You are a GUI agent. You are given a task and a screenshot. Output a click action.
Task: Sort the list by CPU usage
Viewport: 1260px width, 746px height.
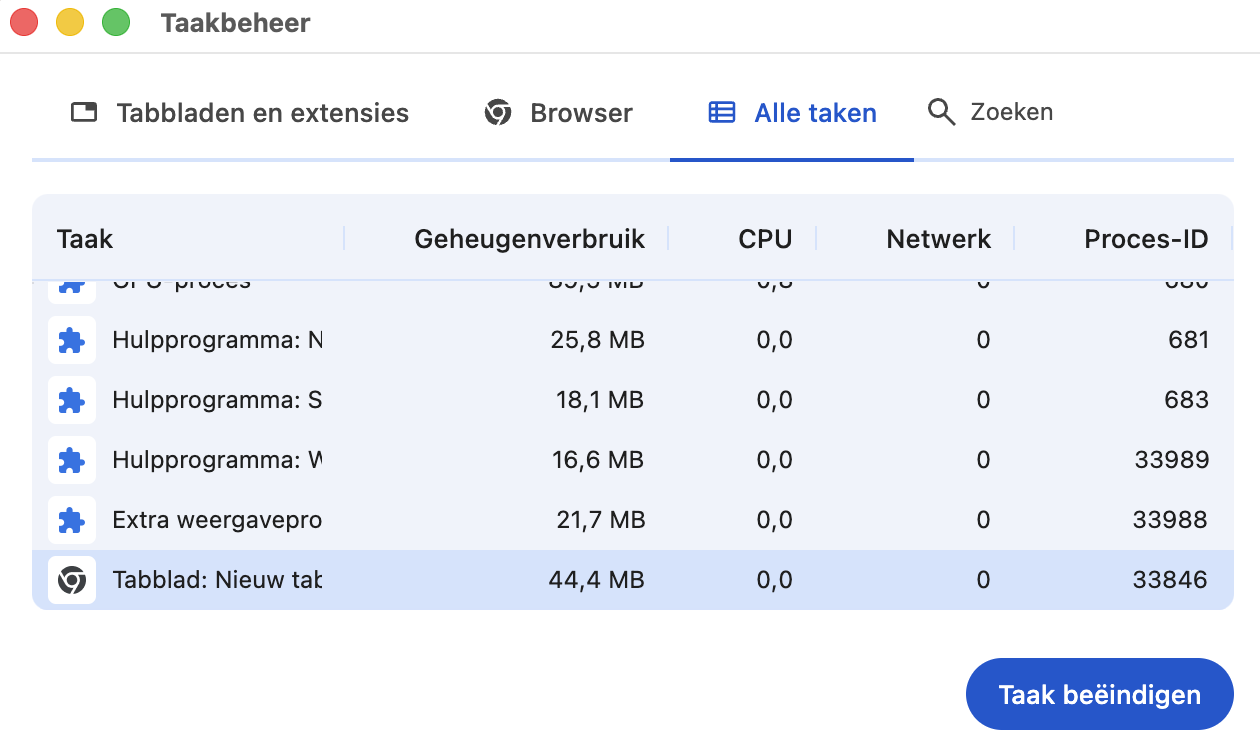pos(764,239)
